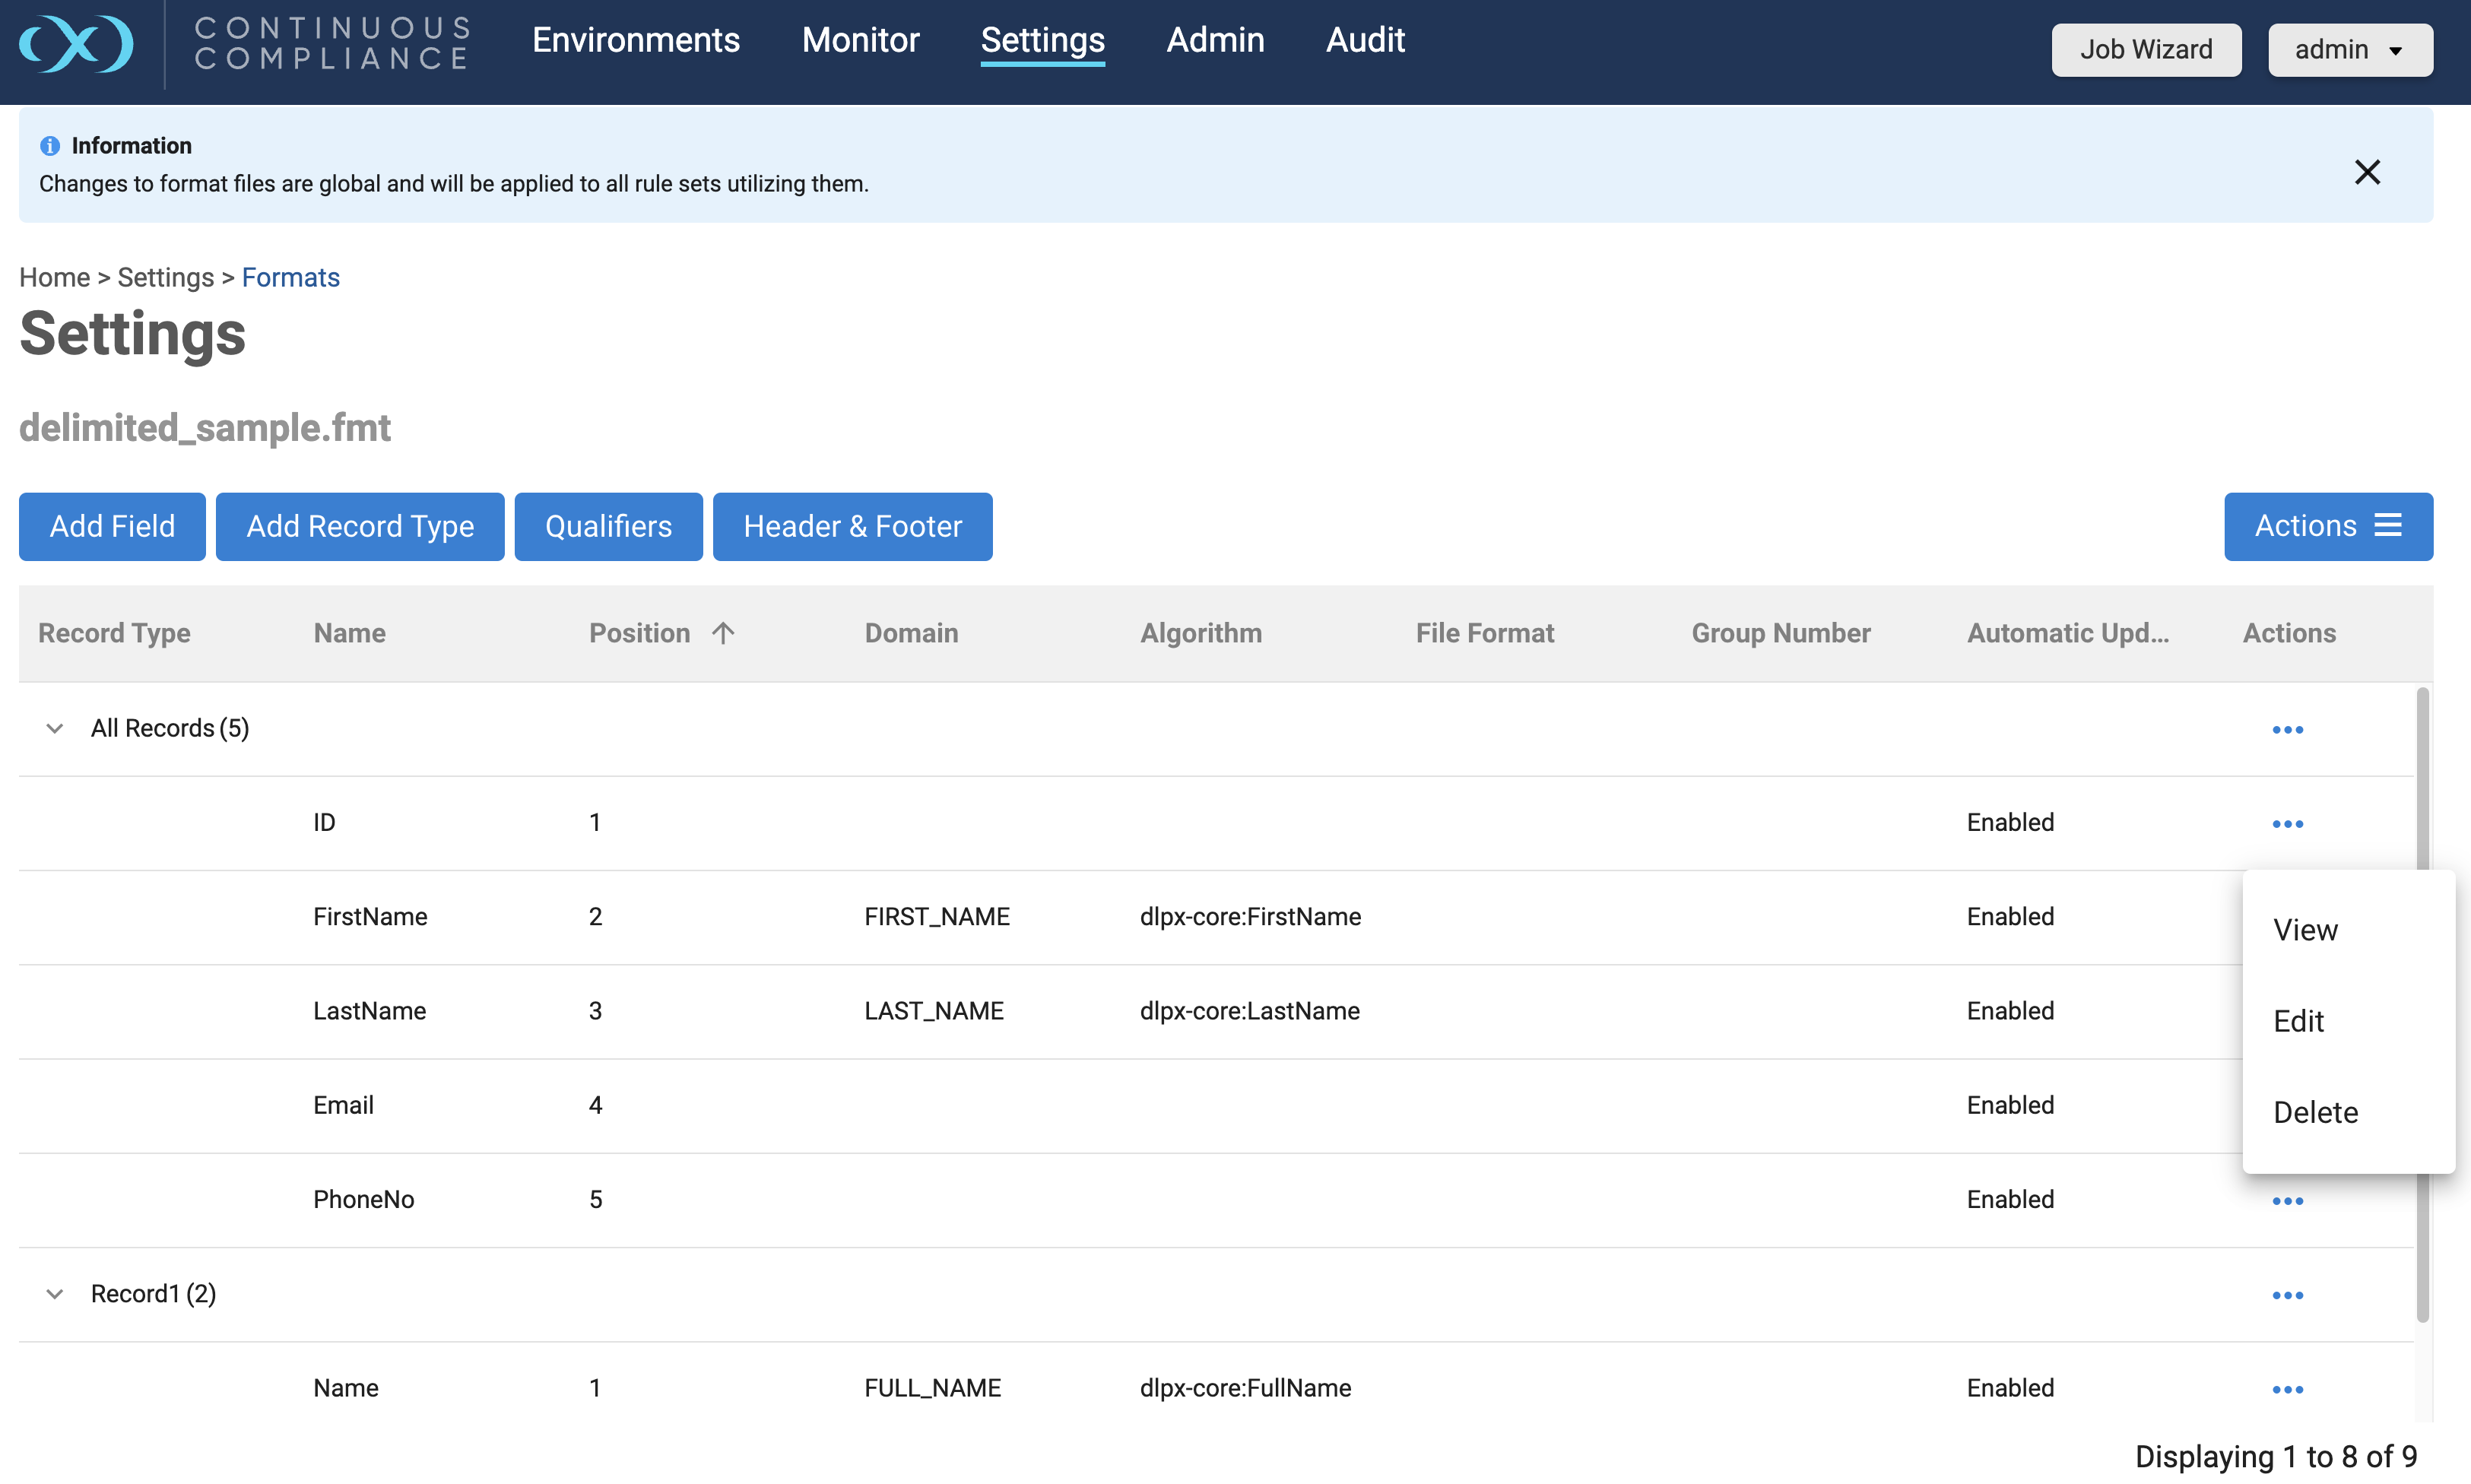Click the Add Record Type button
Viewport: 2471px width, 1484px height.
[x=360, y=526]
